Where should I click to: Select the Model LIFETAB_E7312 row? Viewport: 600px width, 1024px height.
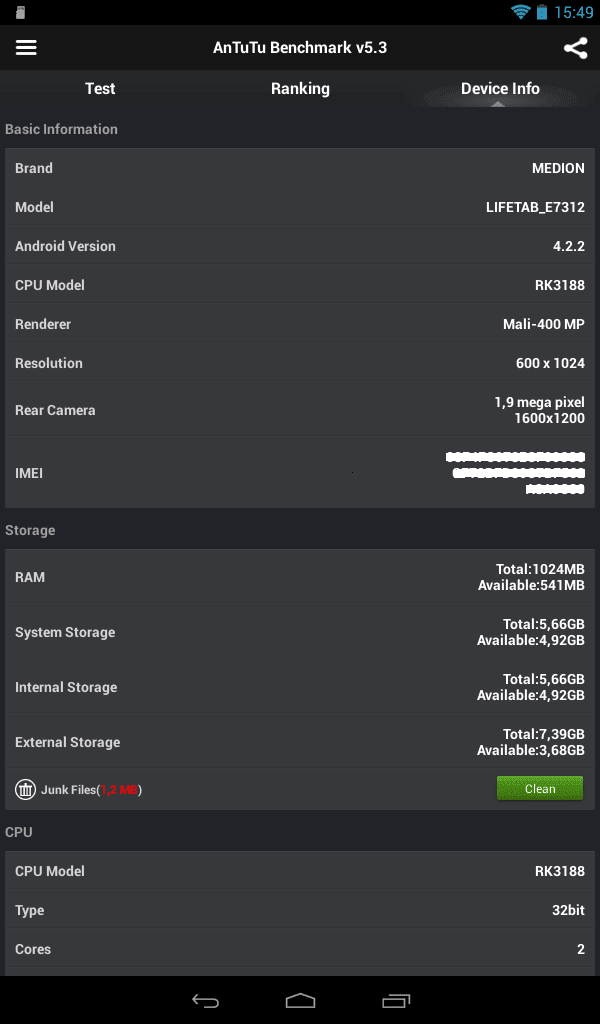[x=300, y=207]
